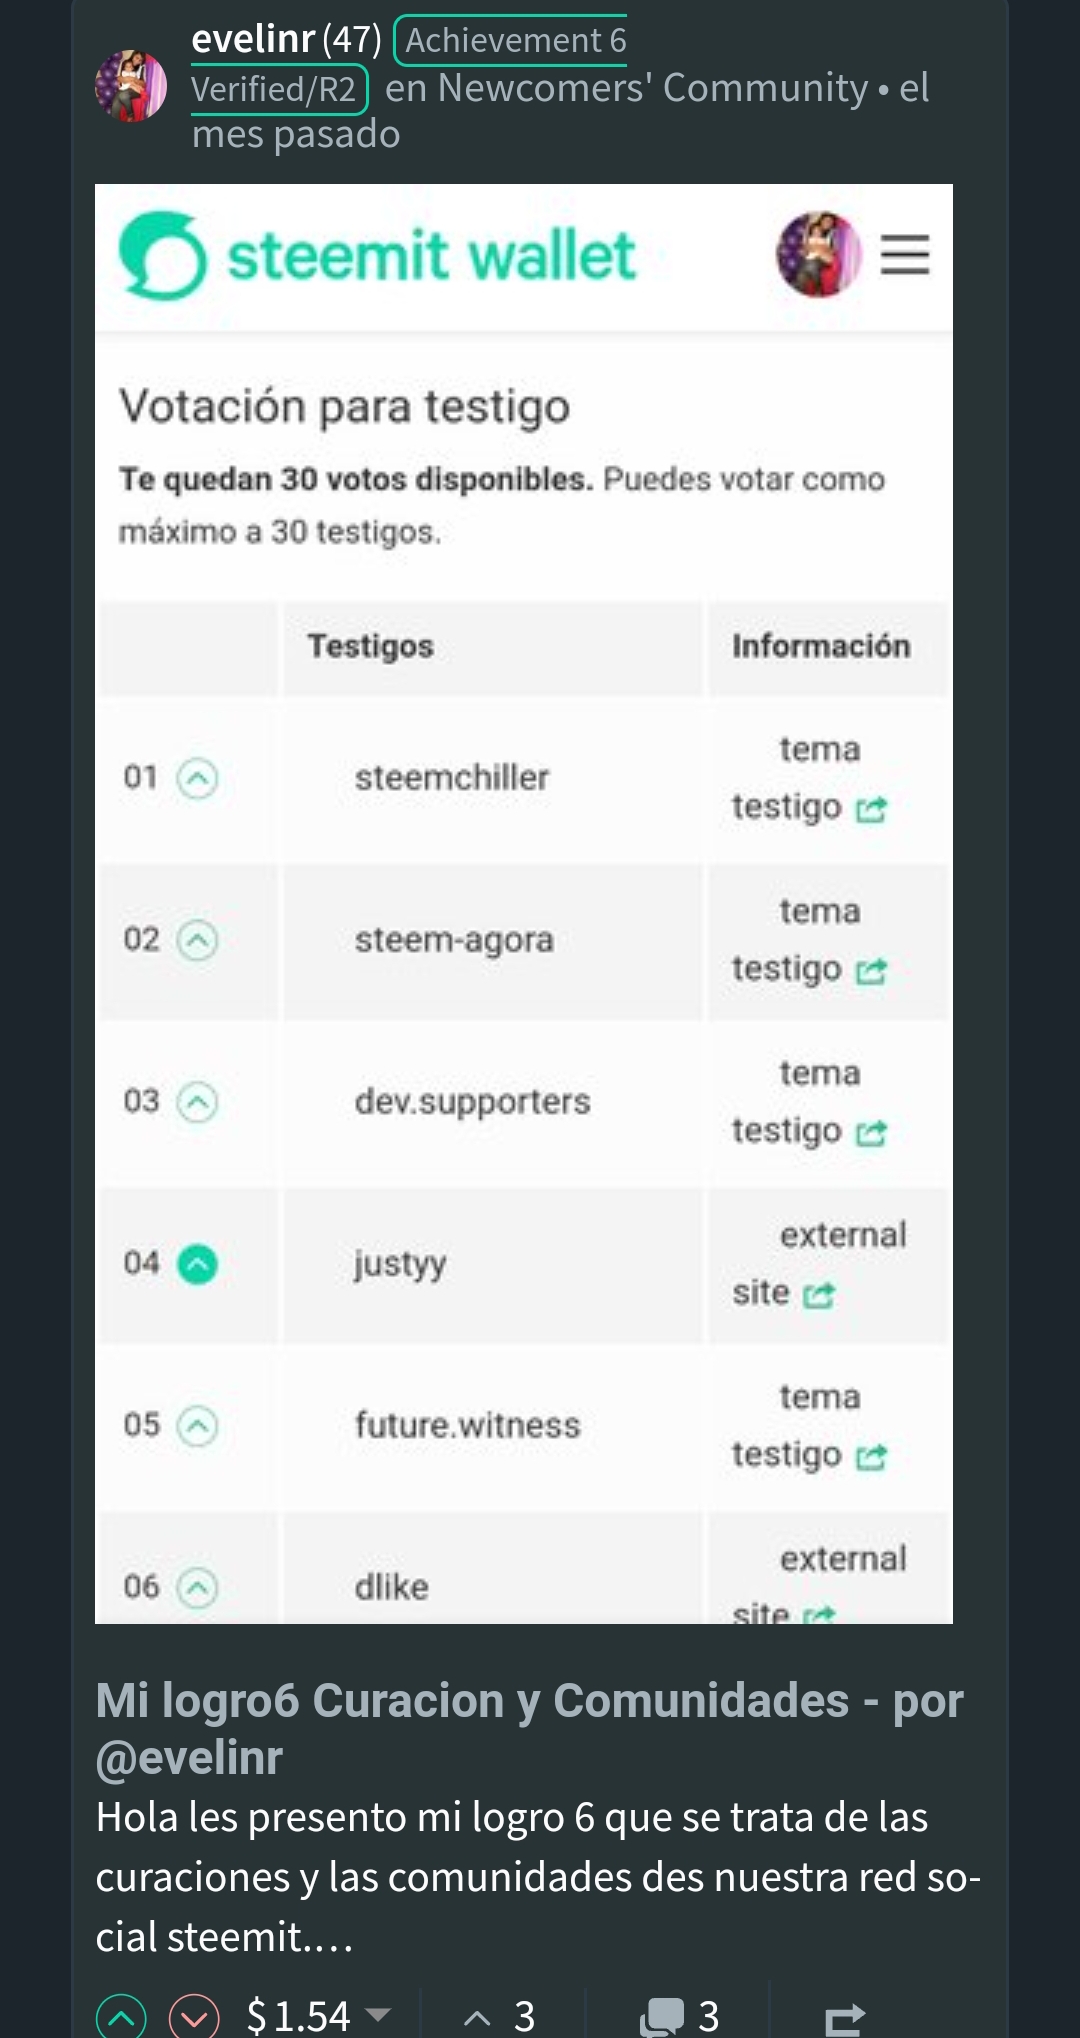Tap evelinr's avatar beside the username
This screenshot has width=1080, height=2038.
click(131, 85)
